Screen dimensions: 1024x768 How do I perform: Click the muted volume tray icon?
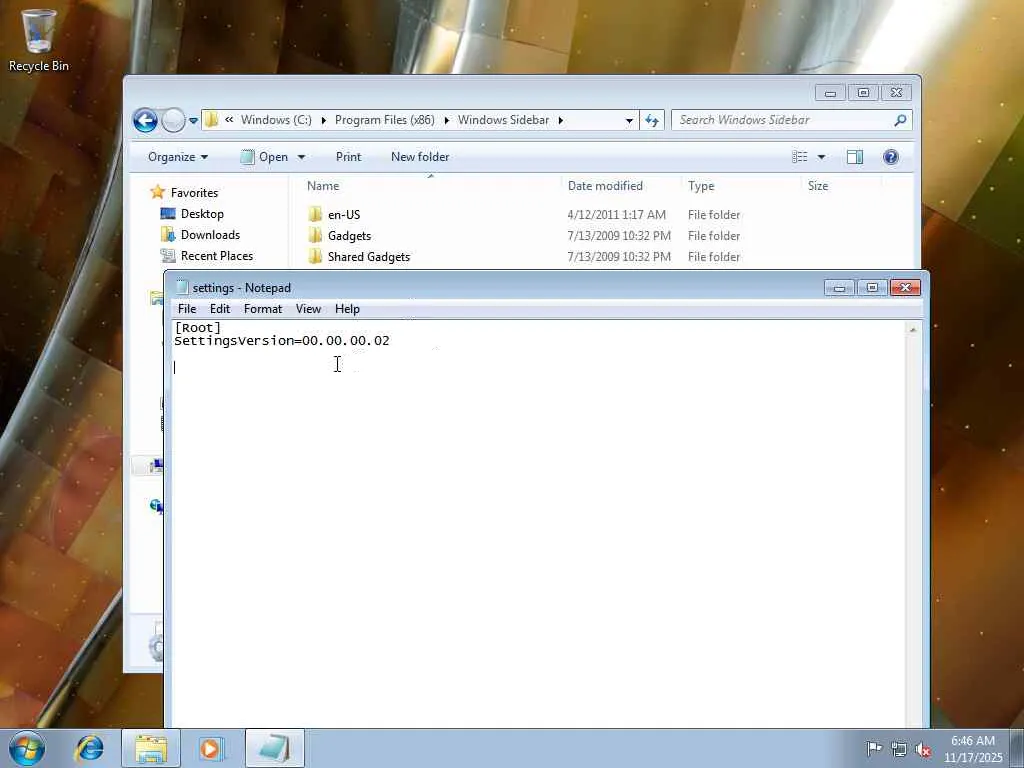pyautogui.click(x=923, y=749)
